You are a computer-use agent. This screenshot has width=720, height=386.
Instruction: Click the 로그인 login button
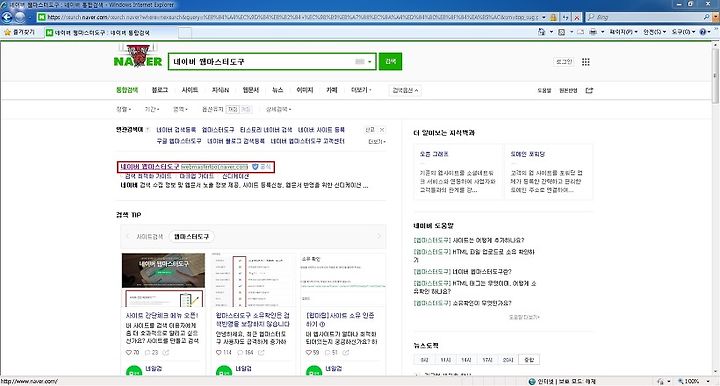(x=564, y=62)
